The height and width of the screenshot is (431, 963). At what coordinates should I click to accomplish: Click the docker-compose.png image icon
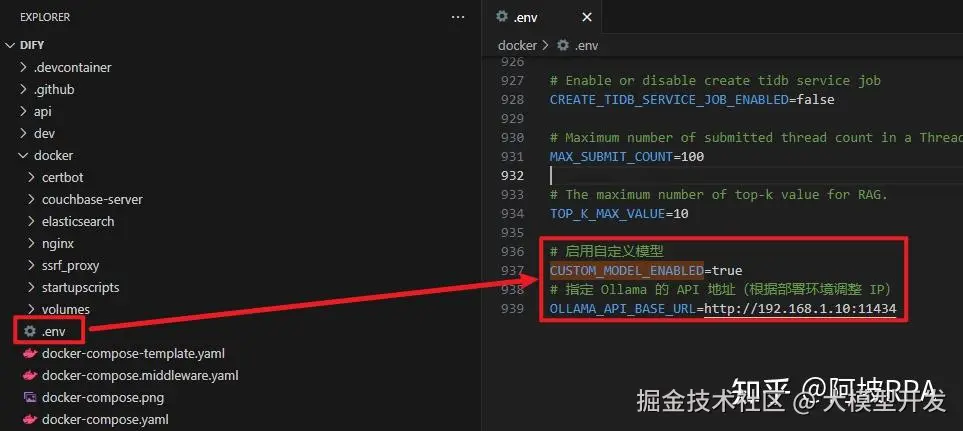coord(29,397)
